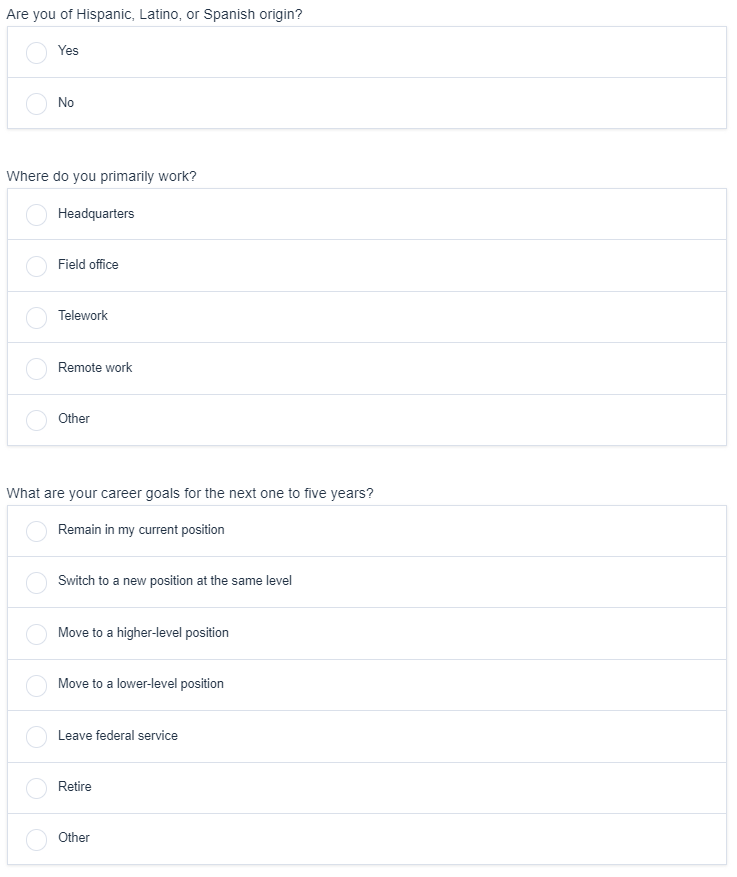The height and width of the screenshot is (877, 737).
Task: Click the Retire answer label text
Action: coord(75,787)
